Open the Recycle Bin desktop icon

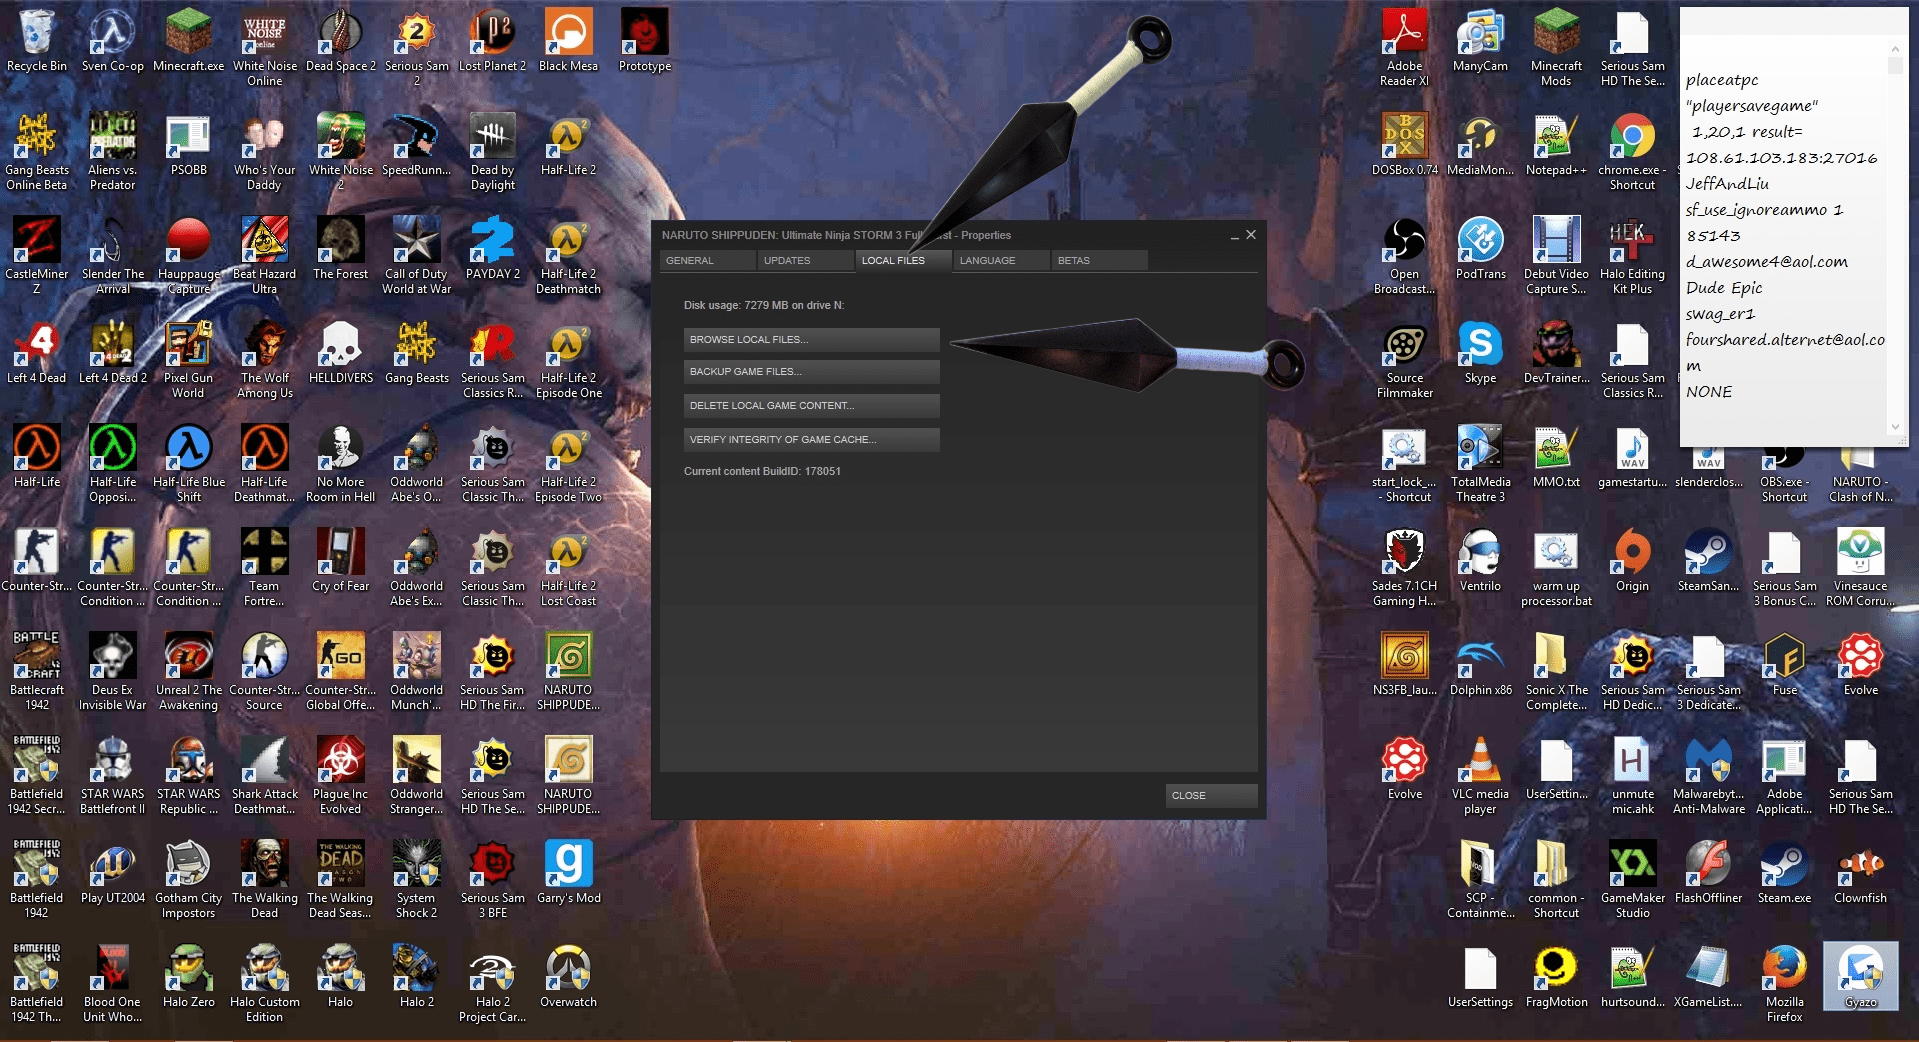[37, 40]
